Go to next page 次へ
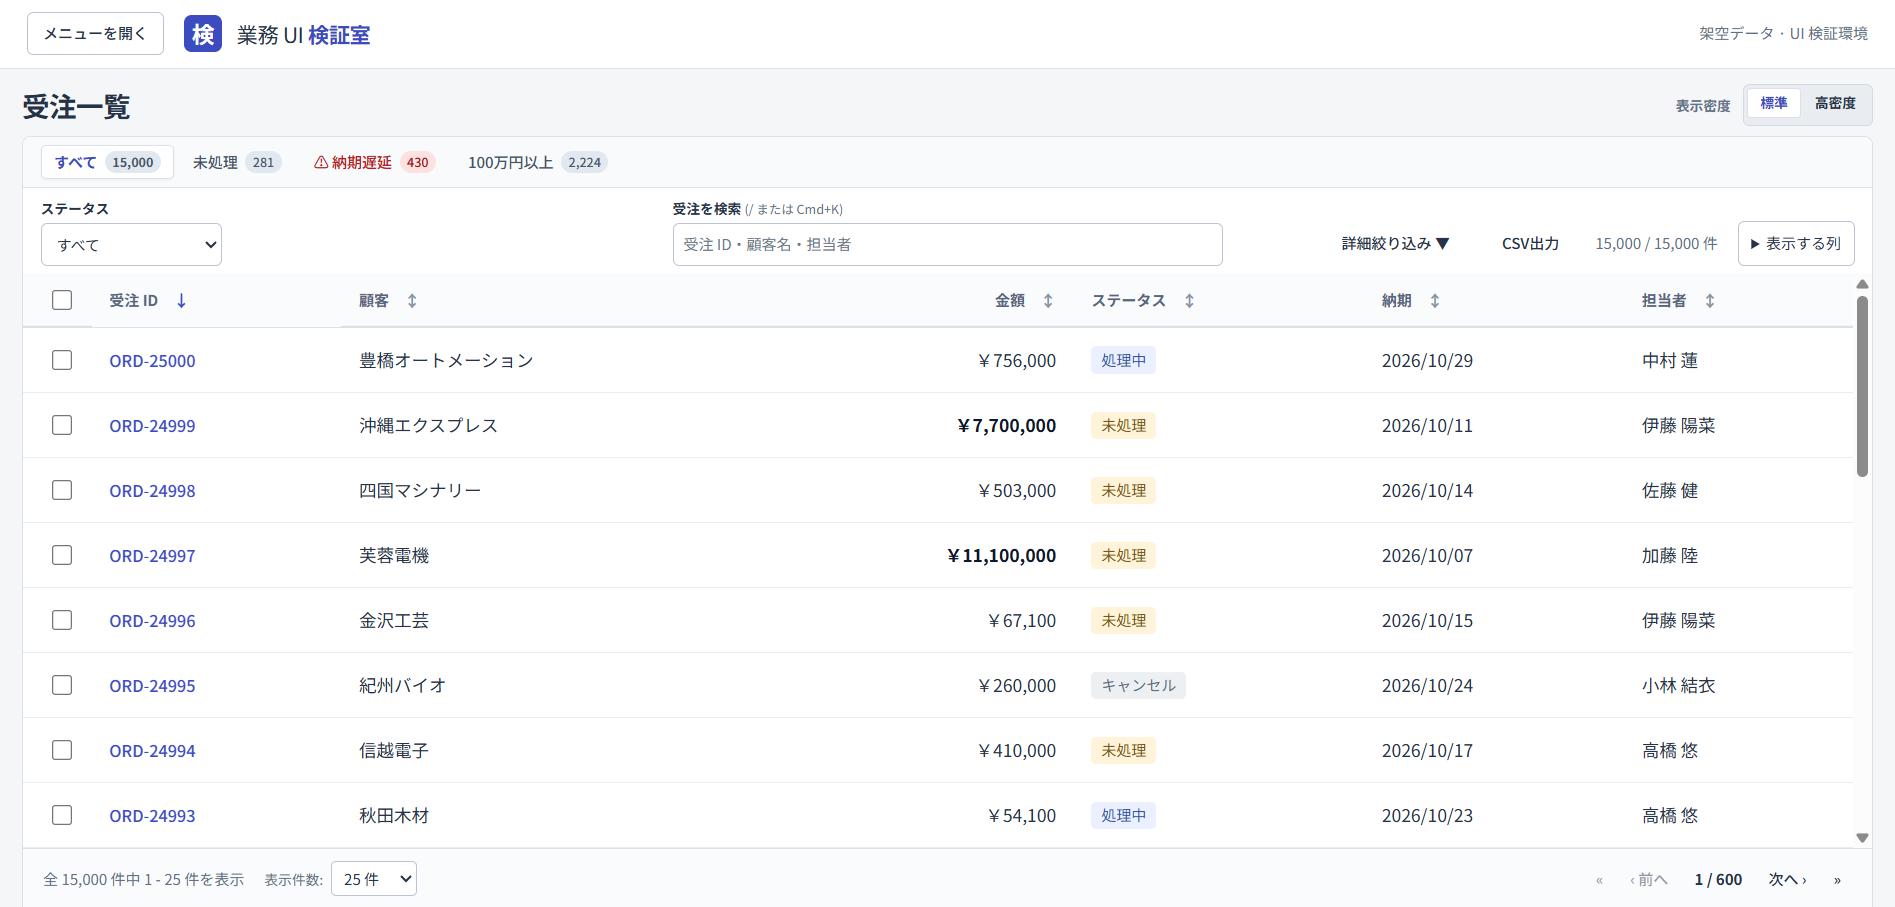 (1787, 880)
